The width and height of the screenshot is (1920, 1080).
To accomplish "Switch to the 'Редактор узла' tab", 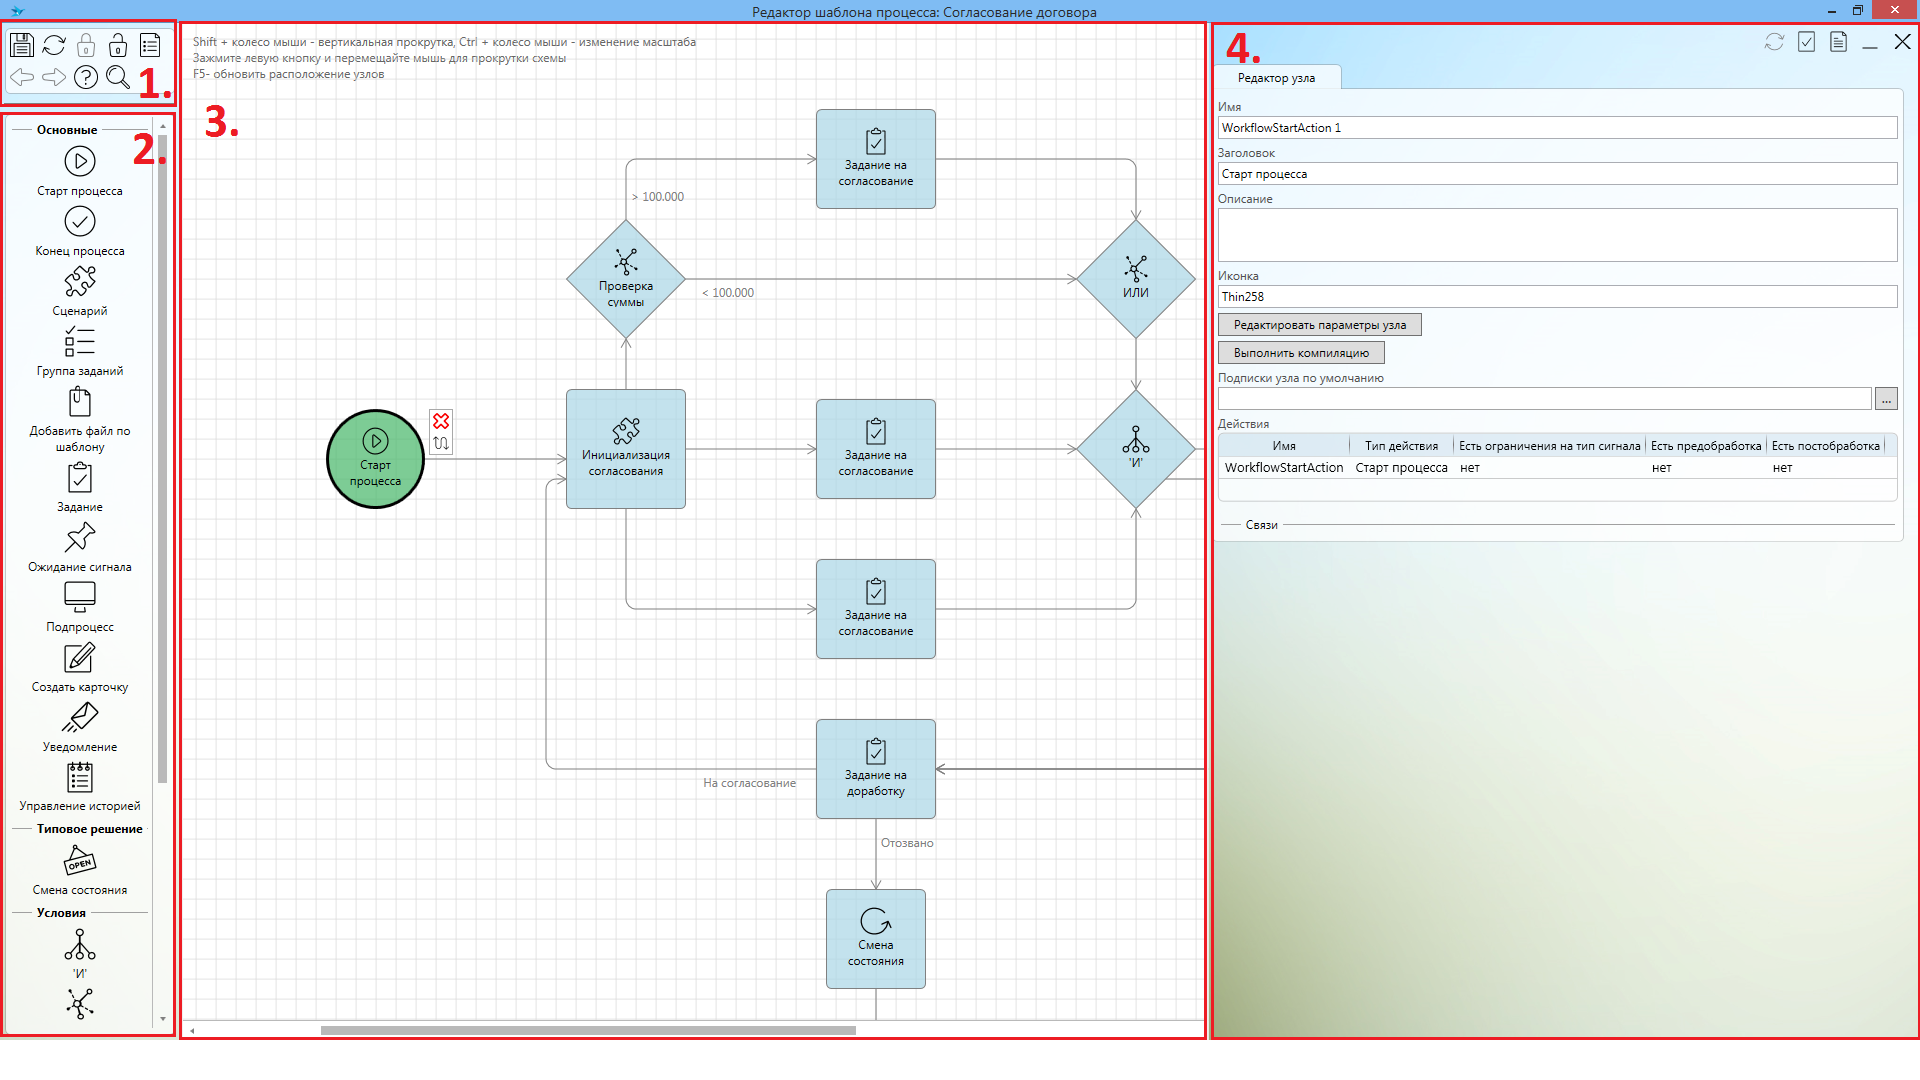I will (1276, 78).
